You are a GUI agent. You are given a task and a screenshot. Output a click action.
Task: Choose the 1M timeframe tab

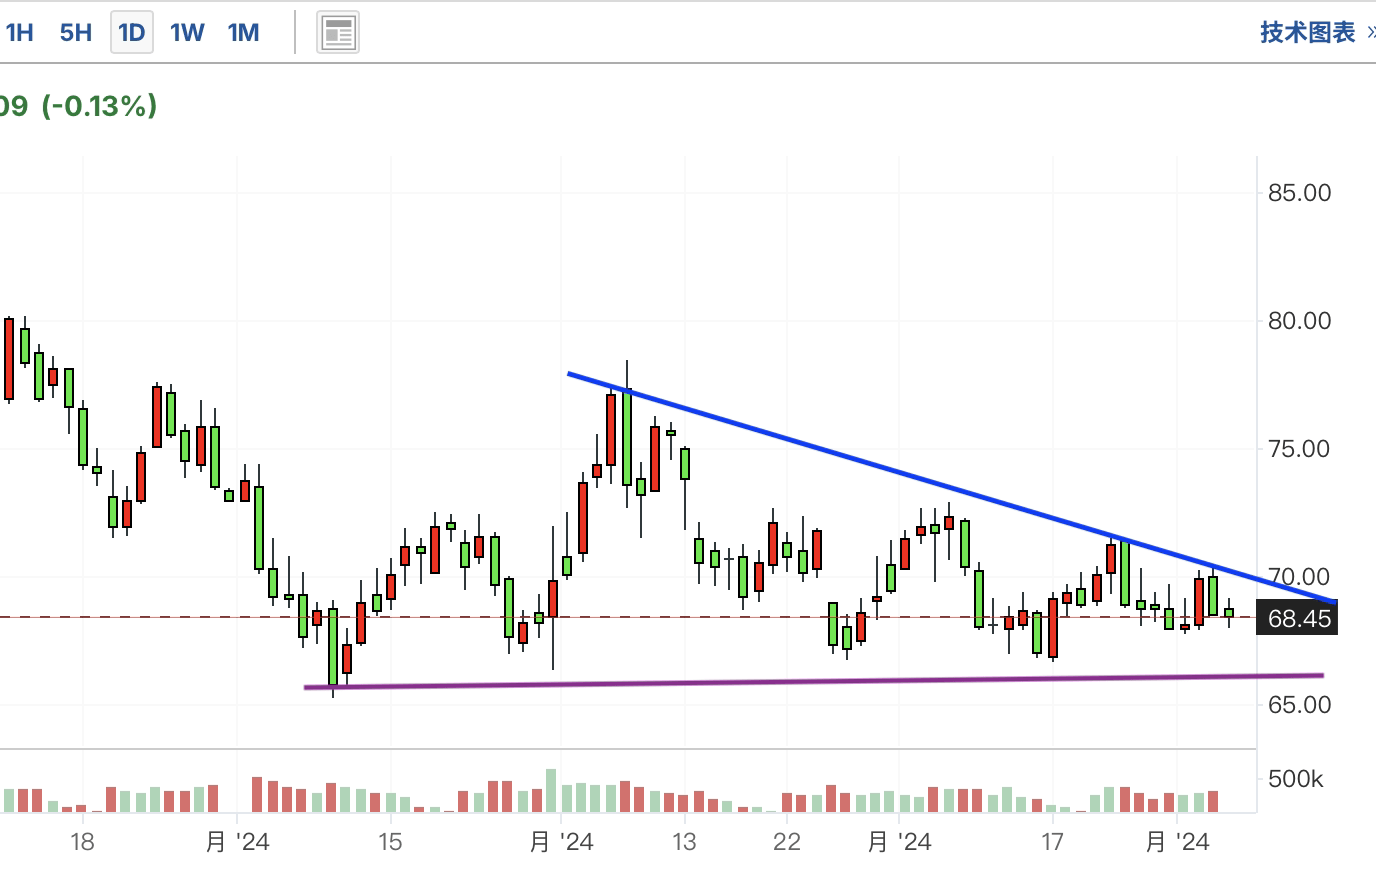(x=243, y=33)
